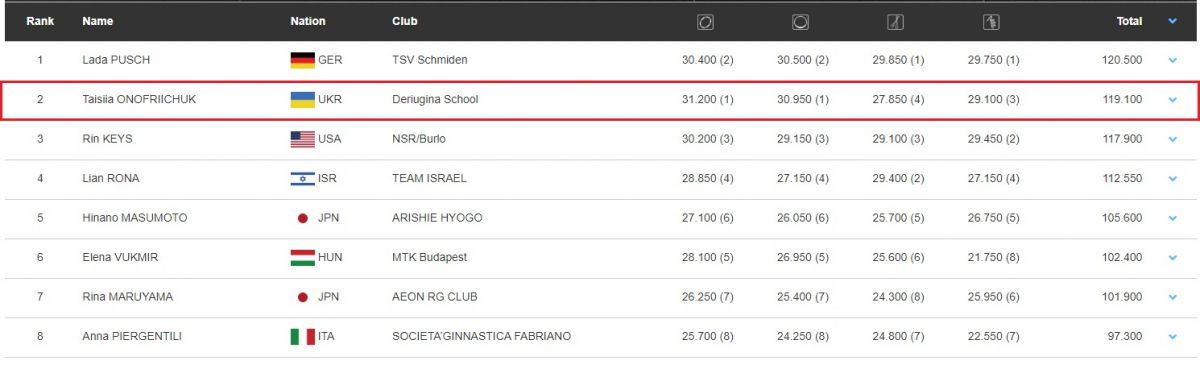Click the ball apparatus icon in header
1200x365 pixels.
click(x=800, y=20)
